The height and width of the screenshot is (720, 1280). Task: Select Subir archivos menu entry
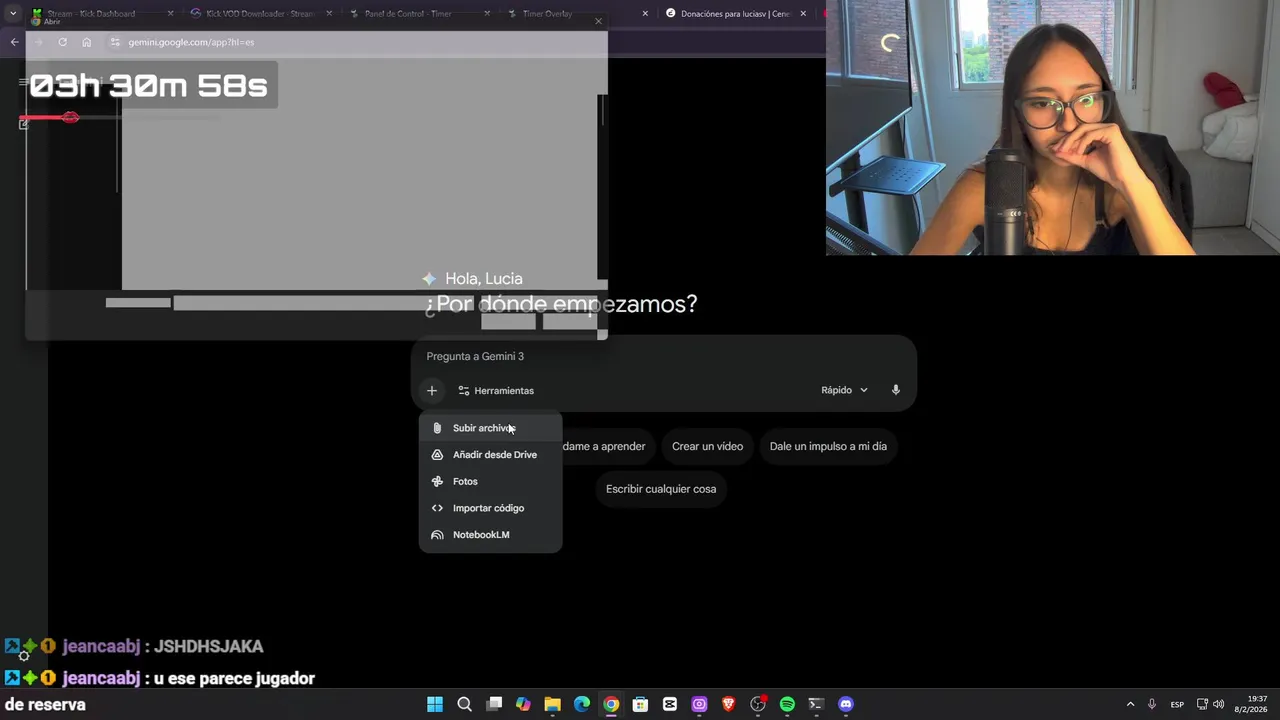point(490,428)
